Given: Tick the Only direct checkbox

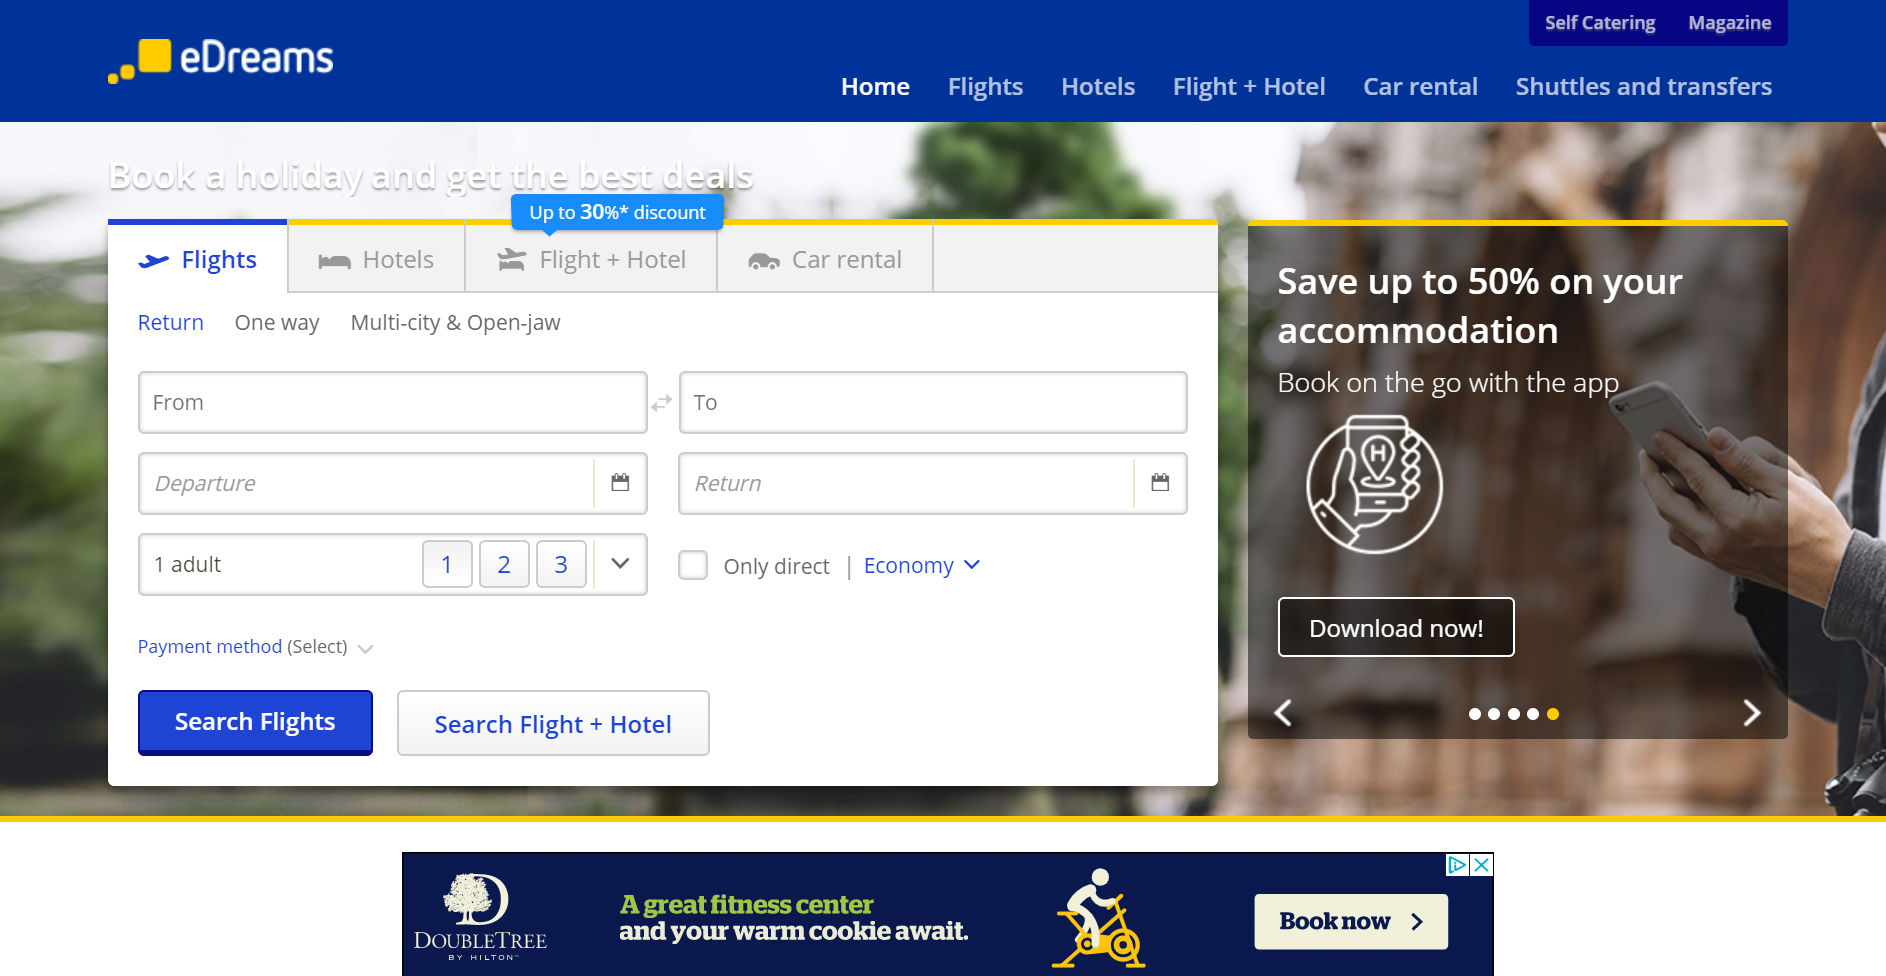Looking at the screenshot, I should 693,565.
